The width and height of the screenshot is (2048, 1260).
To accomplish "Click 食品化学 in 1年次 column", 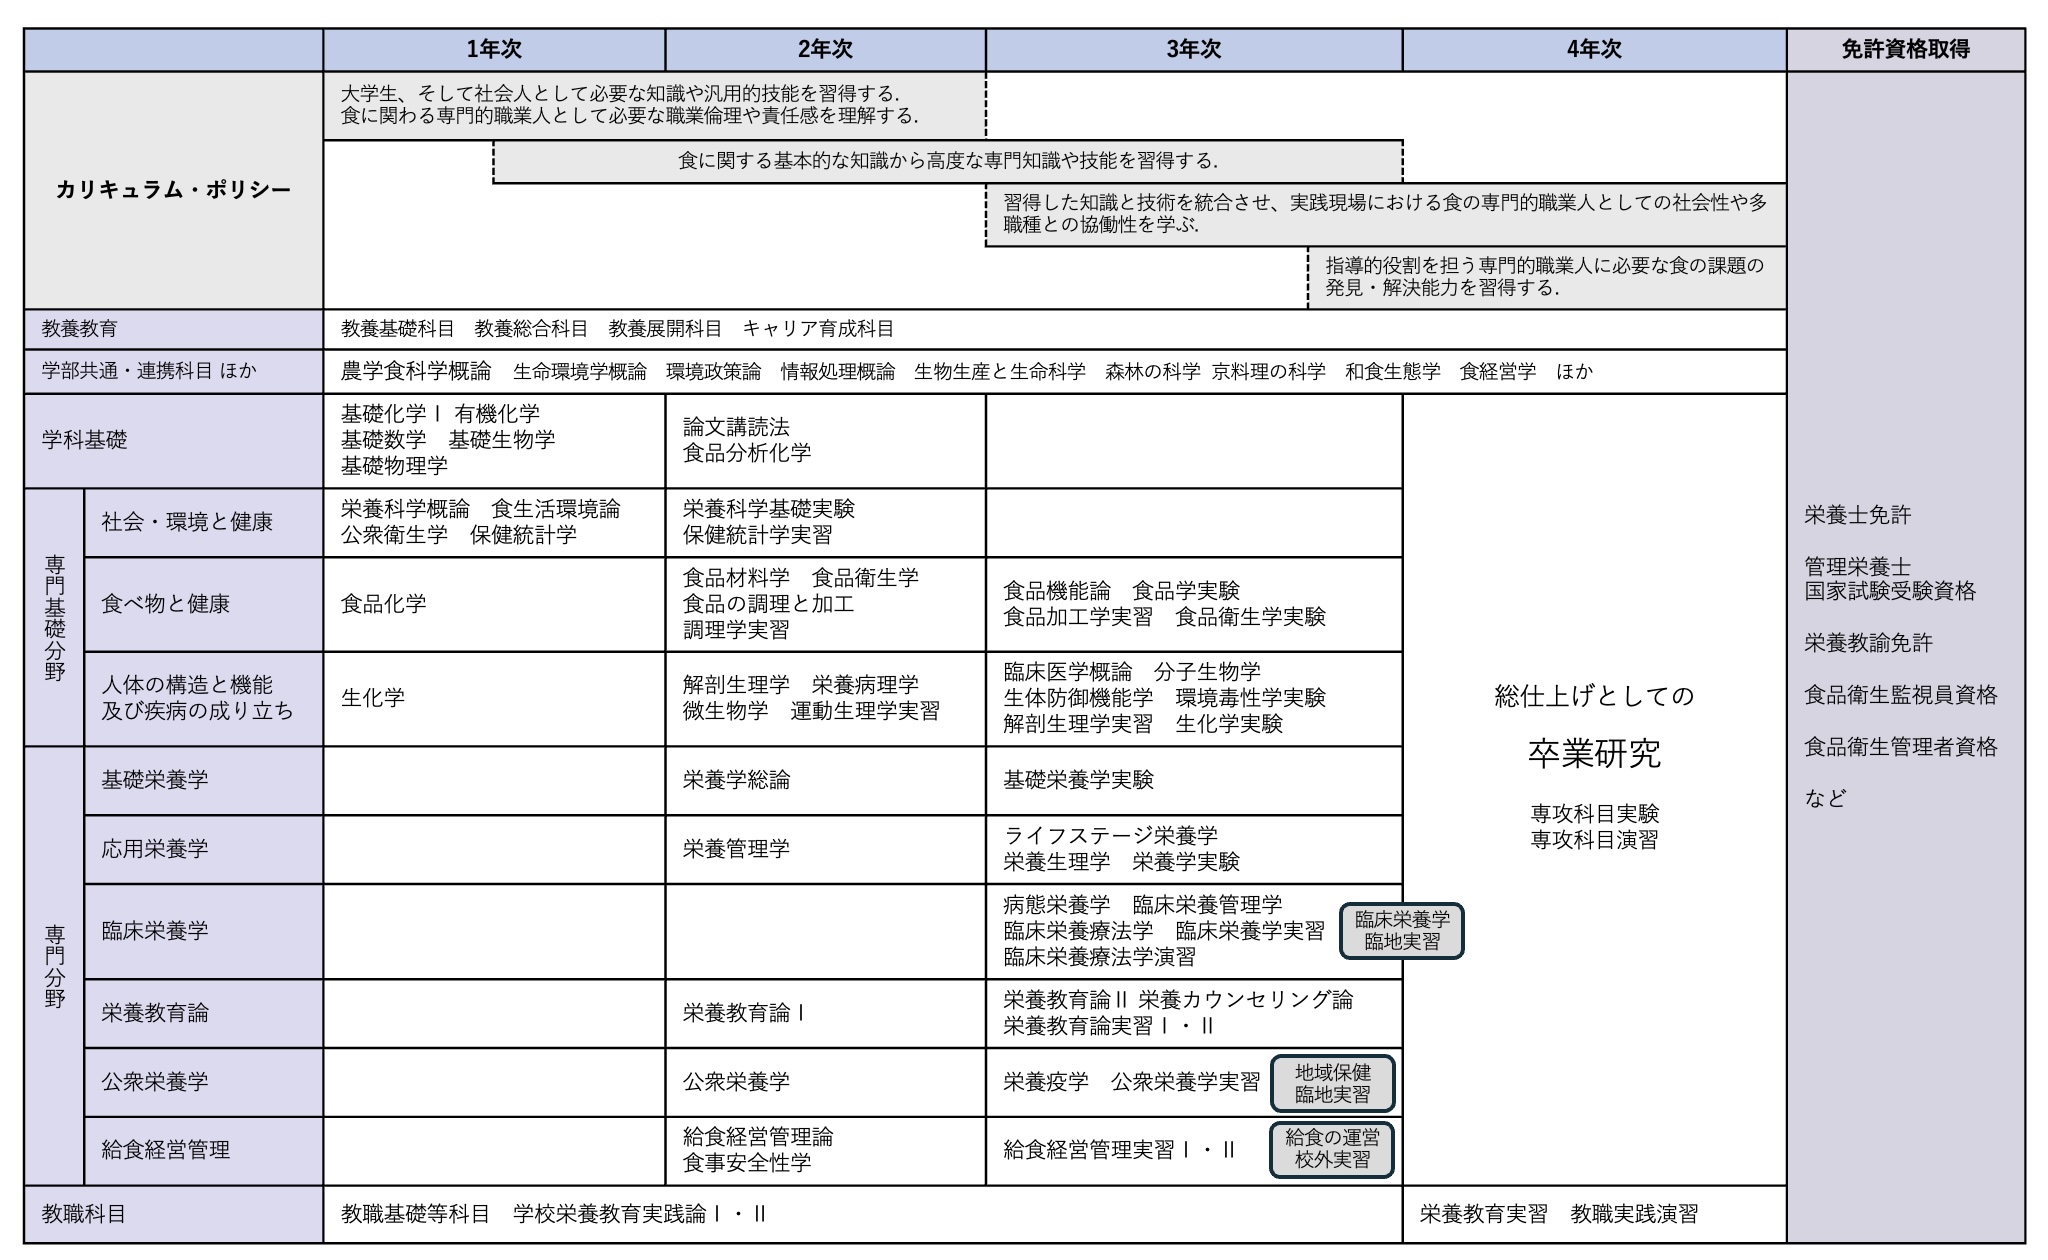I will 383,604.
